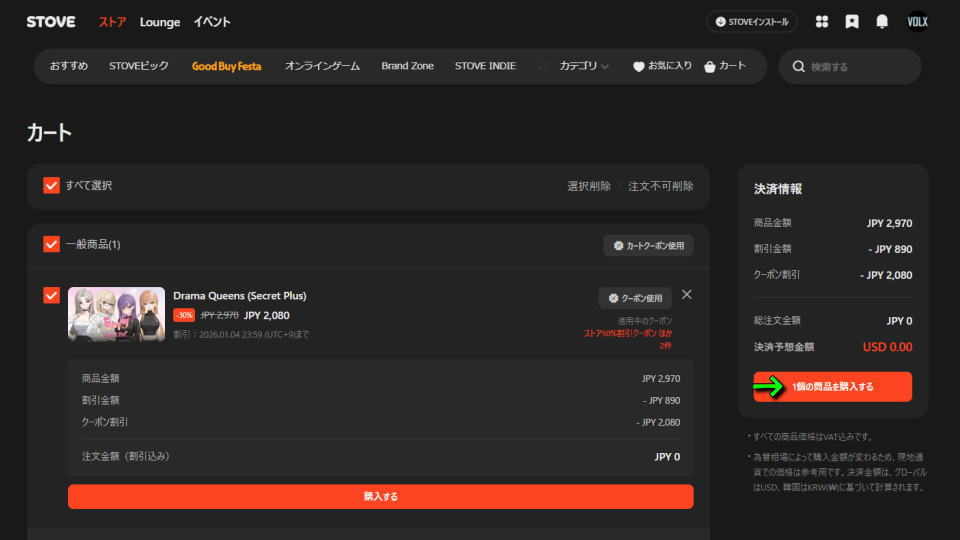The width and height of the screenshot is (960, 540).
Task: Uncheck the Drama Queens item checkbox
Action: tap(52, 295)
